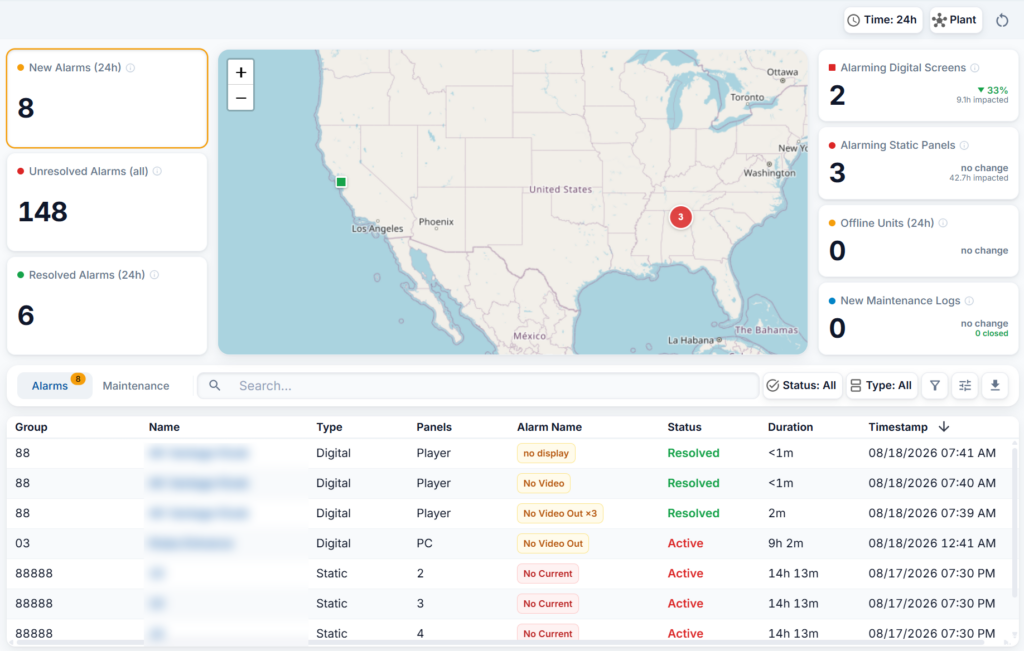Sort by the Status column header
The width and height of the screenshot is (1024, 651).
684,427
